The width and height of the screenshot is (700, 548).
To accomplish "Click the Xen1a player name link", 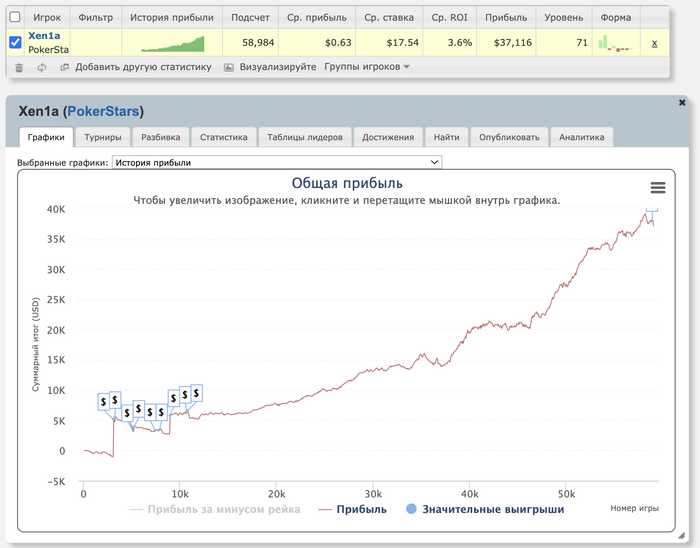I will click(x=44, y=36).
